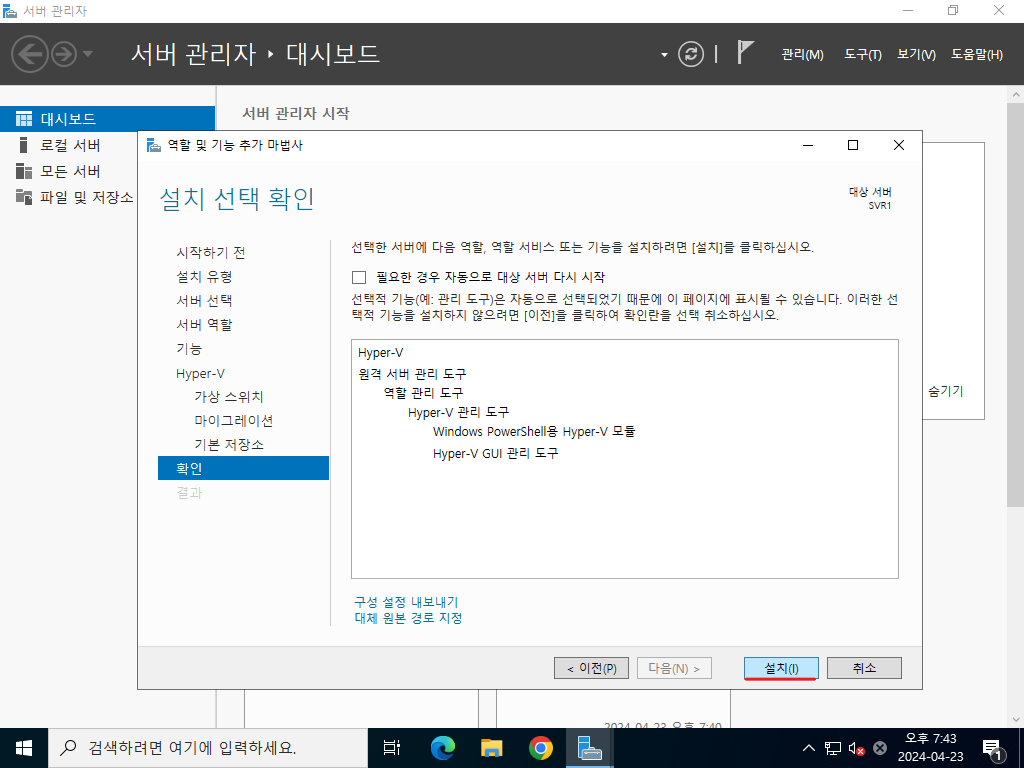Screen dimensions: 1024x768
Task: Click the muted volume icon in tray
Action: pyautogui.click(x=856, y=748)
